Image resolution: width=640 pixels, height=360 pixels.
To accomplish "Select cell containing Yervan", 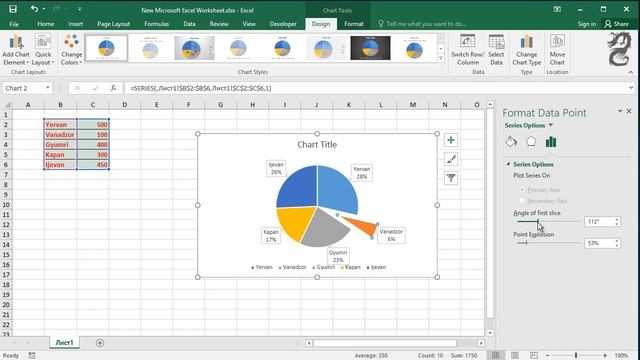I will [60, 124].
